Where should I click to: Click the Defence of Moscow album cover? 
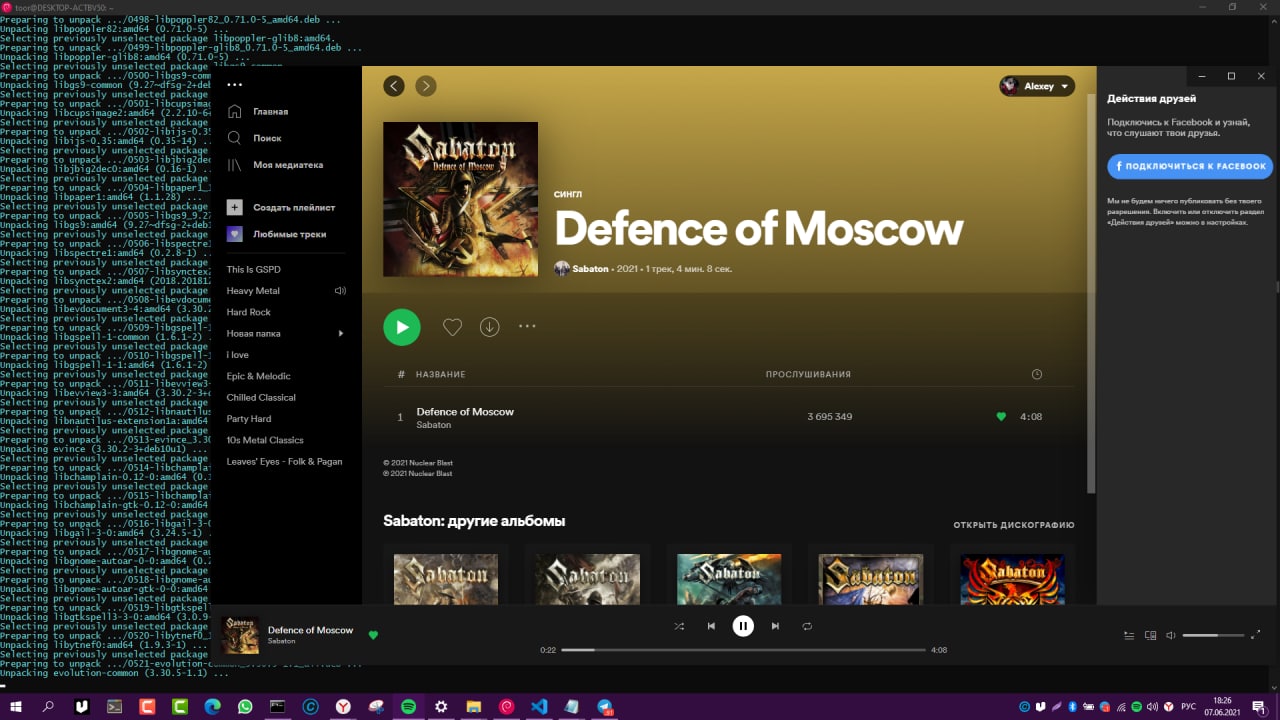(460, 199)
